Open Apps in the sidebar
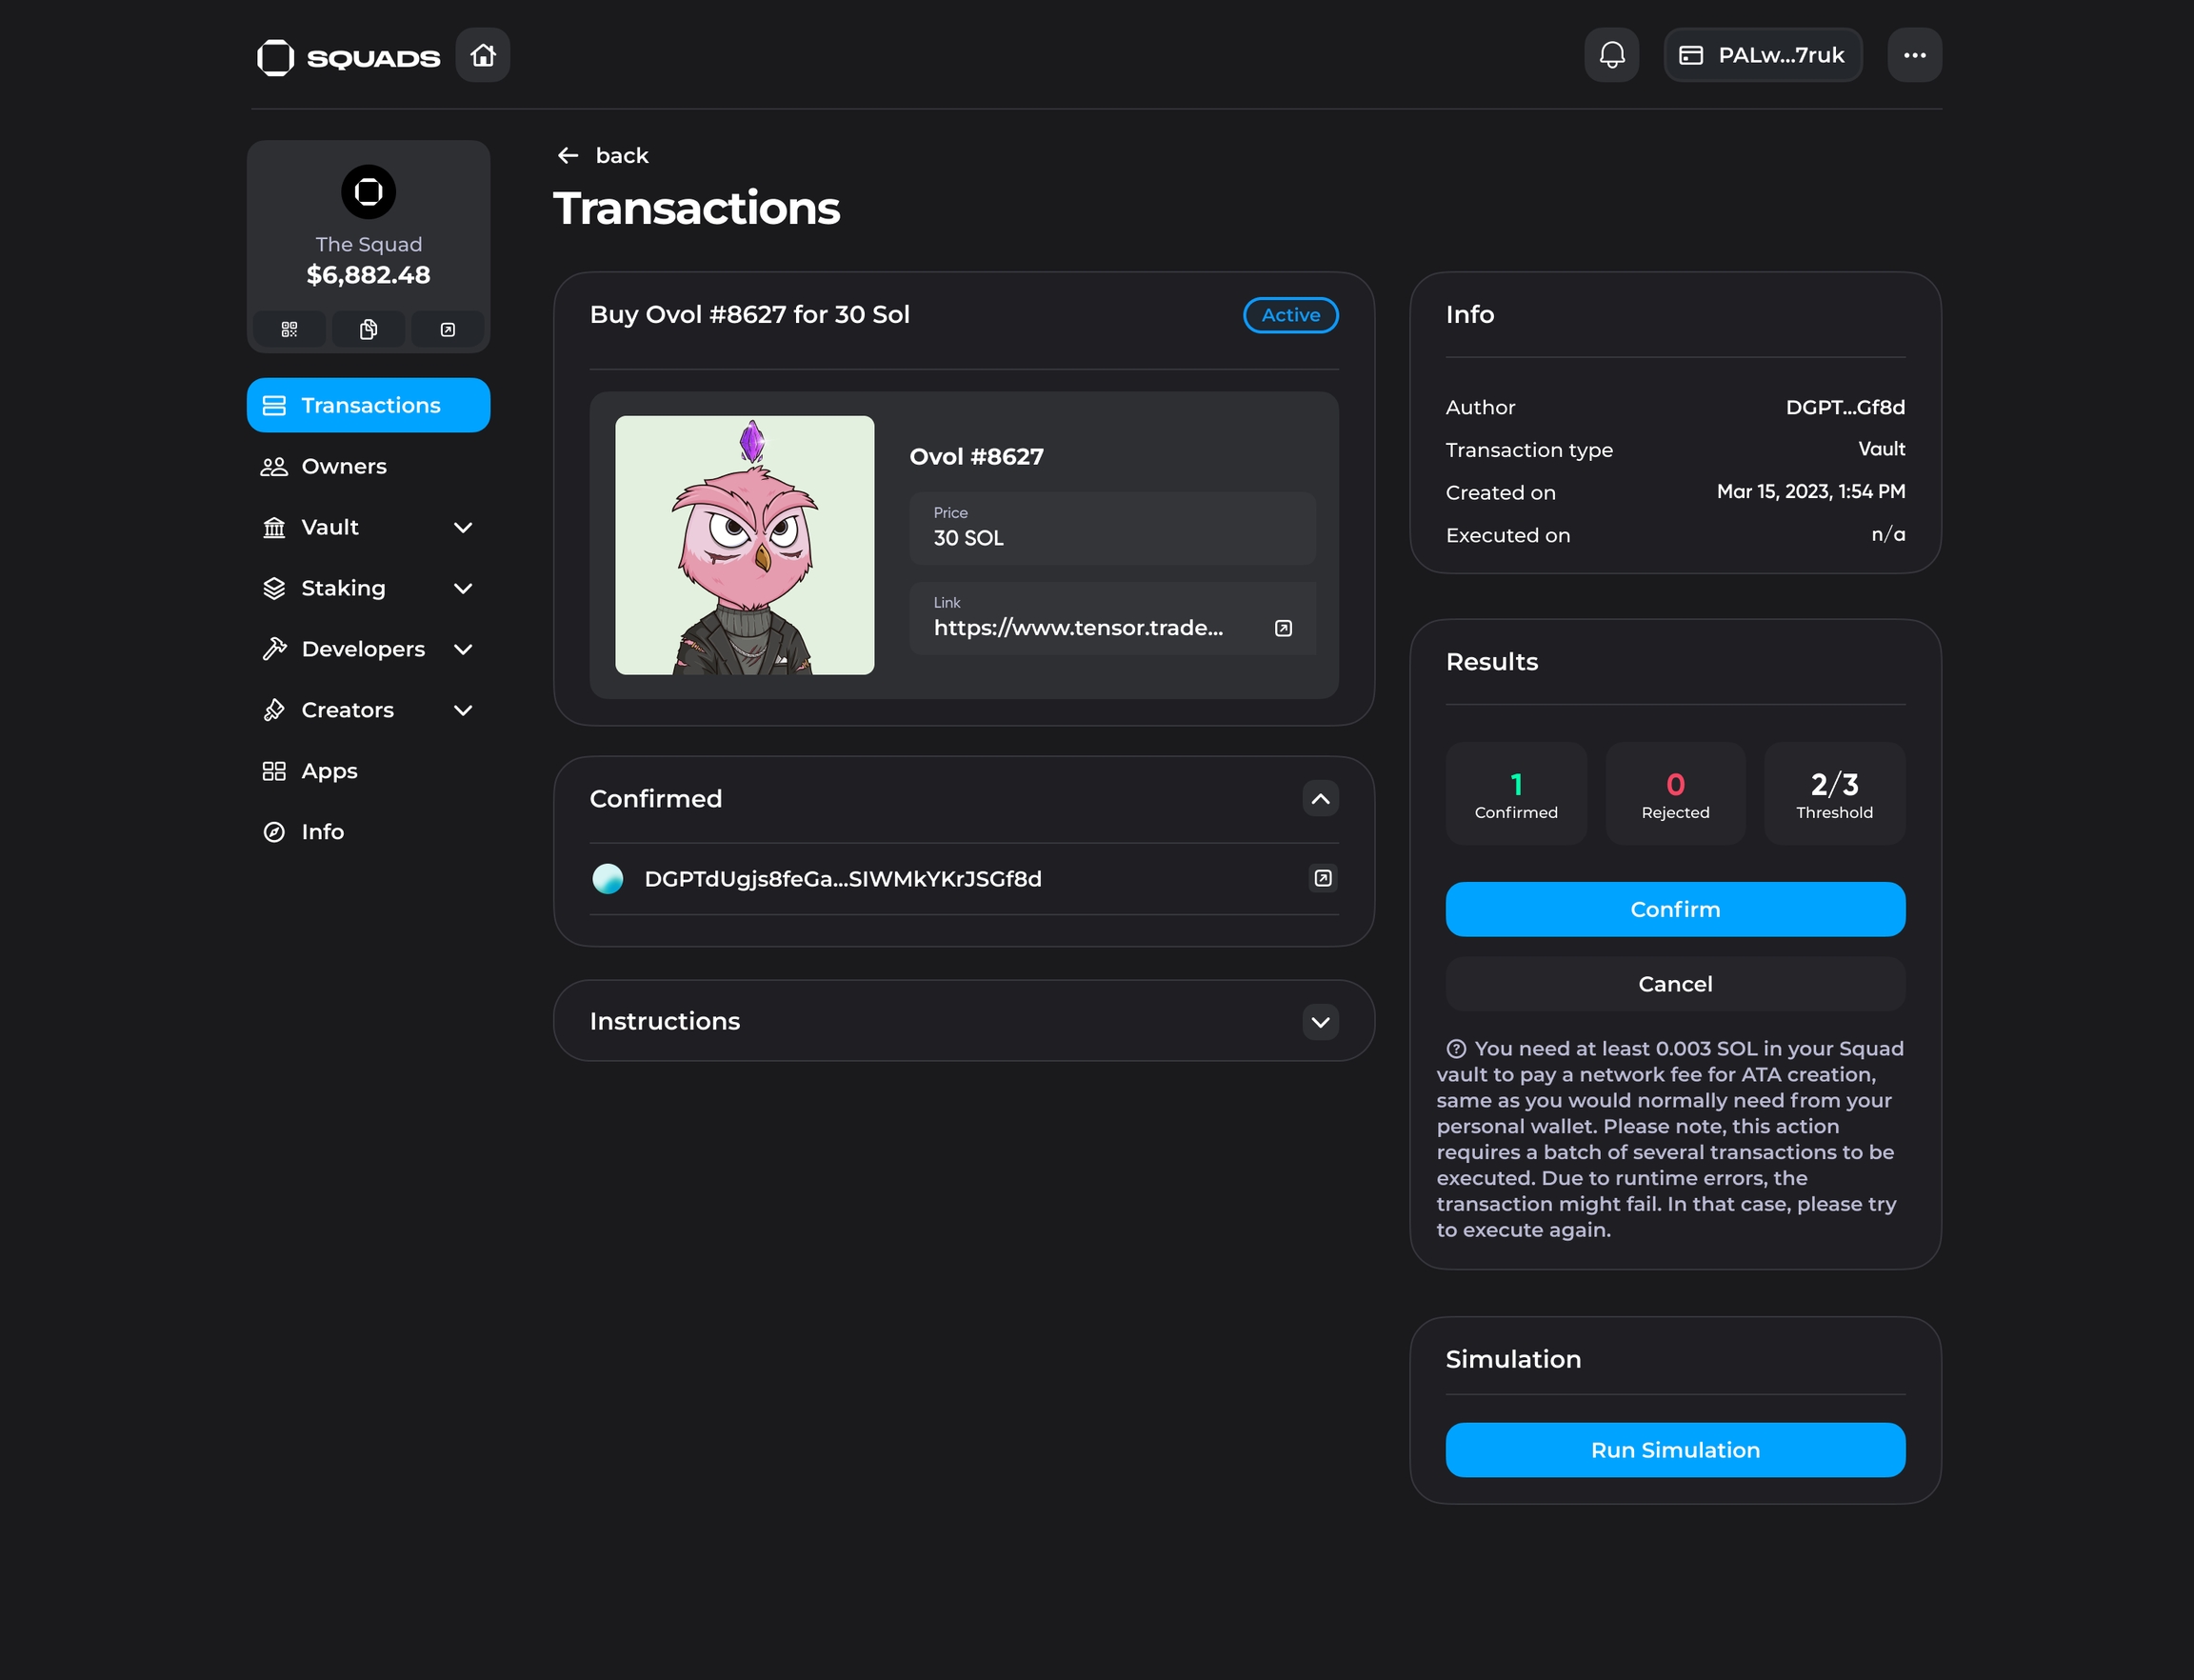Viewport: 2194px width, 1680px height. 329,771
